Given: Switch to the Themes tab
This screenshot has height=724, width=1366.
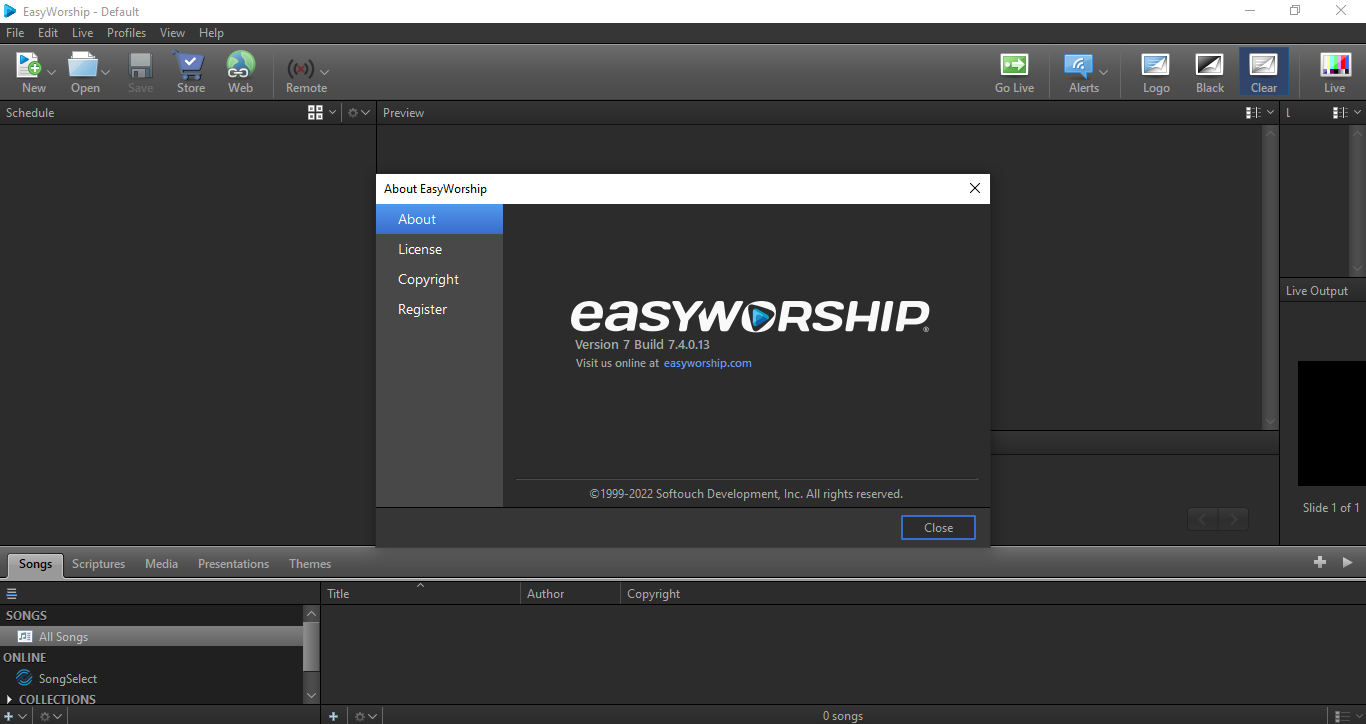Looking at the screenshot, I should coord(310,564).
